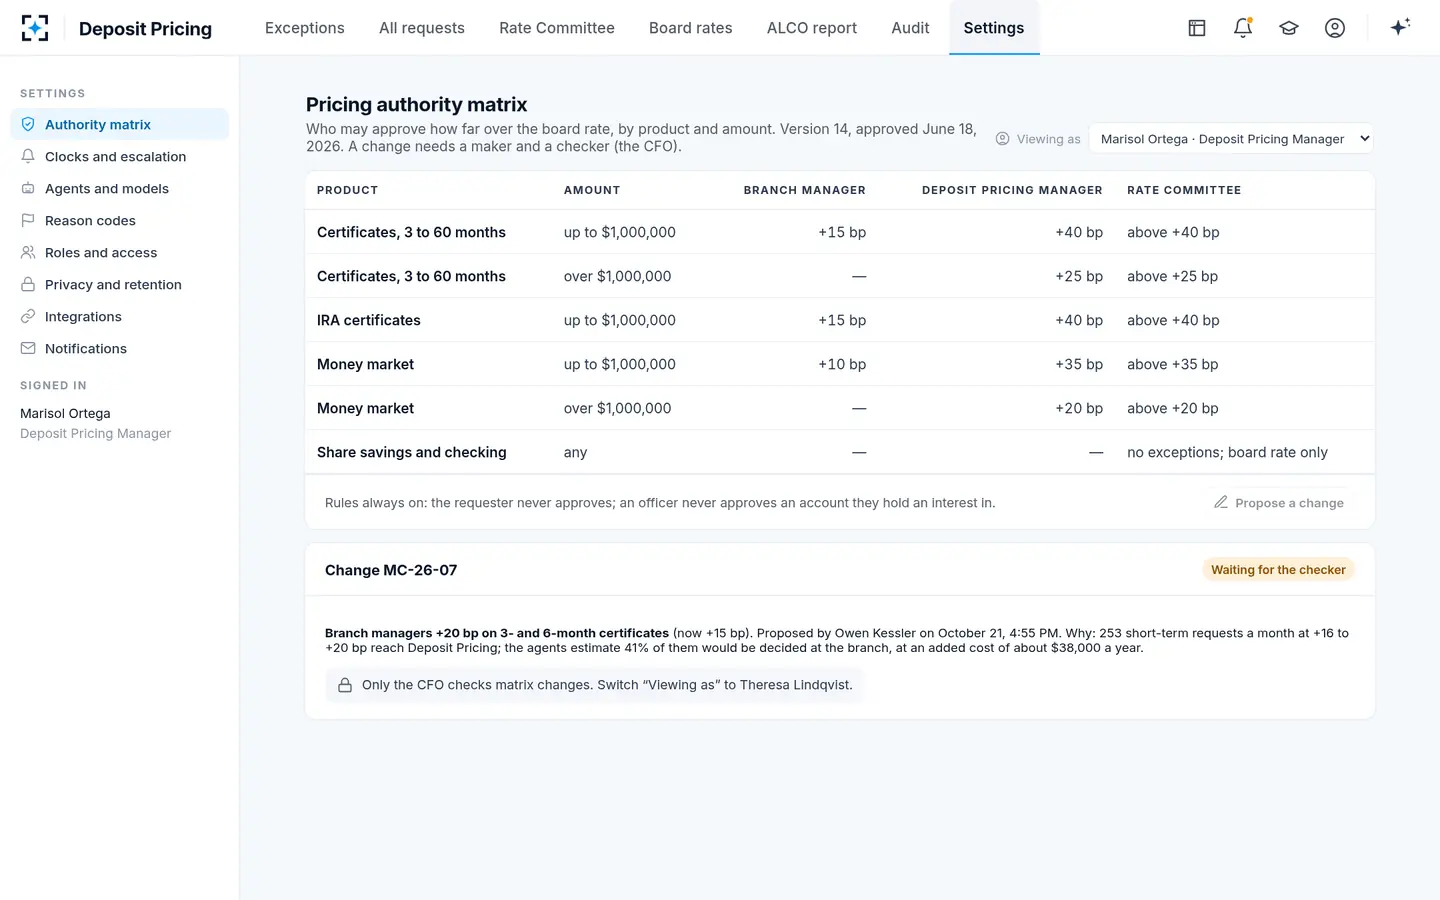The height and width of the screenshot is (900, 1440).
Task: Open the ALCO report tab
Action: pos(812,28)
